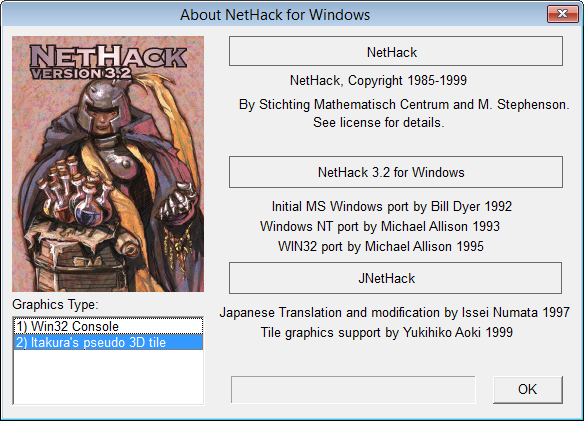Image resolution: width=584 pixels, height=421 pixels.
Task: Close the About NetHack window
Action: (562, 14)
